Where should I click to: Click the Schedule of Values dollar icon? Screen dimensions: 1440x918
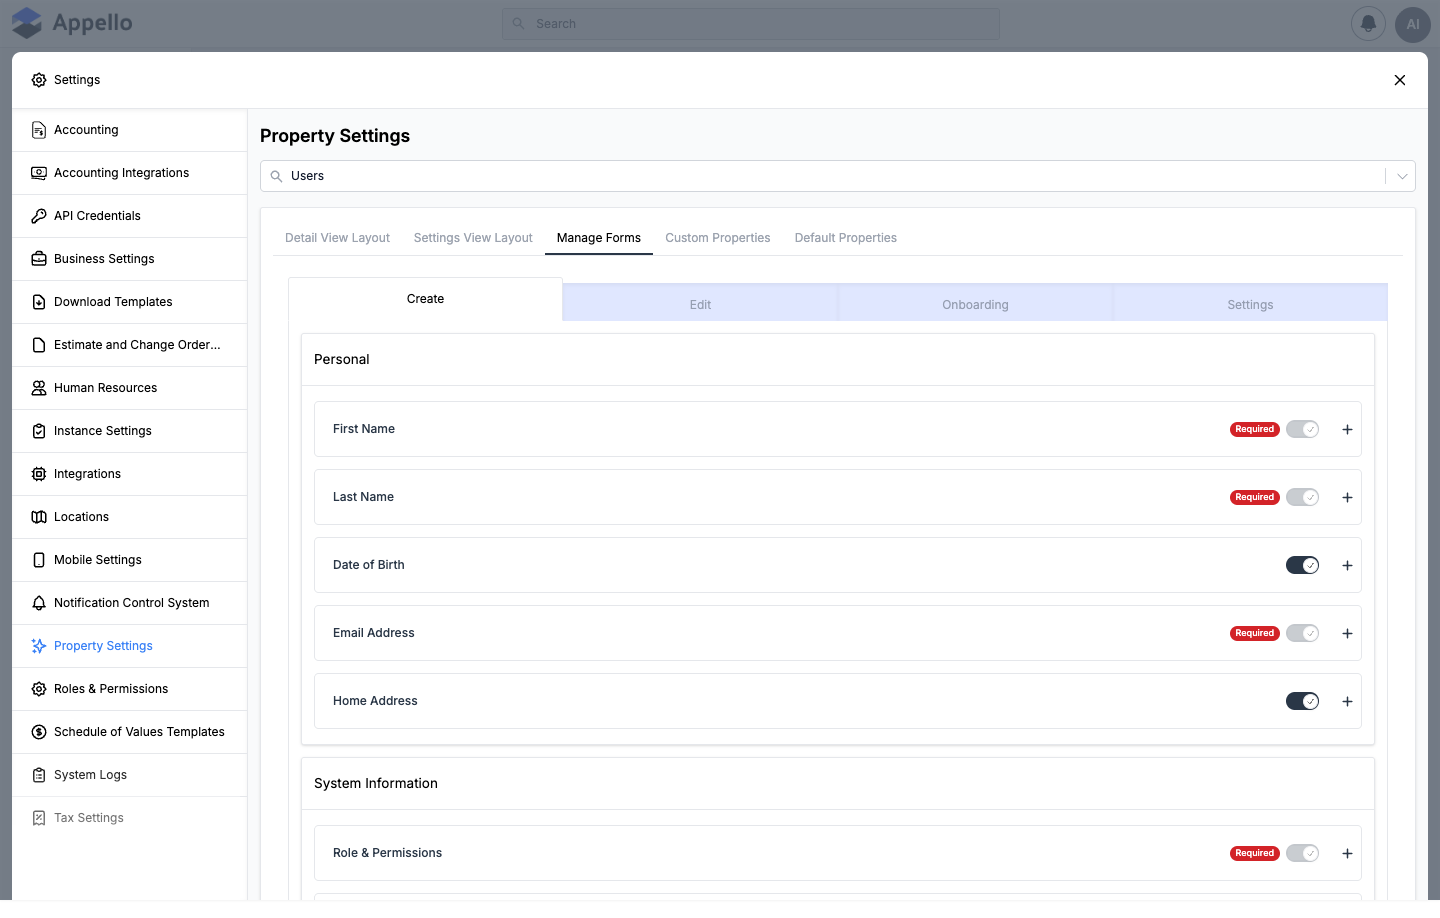point(39,732)
